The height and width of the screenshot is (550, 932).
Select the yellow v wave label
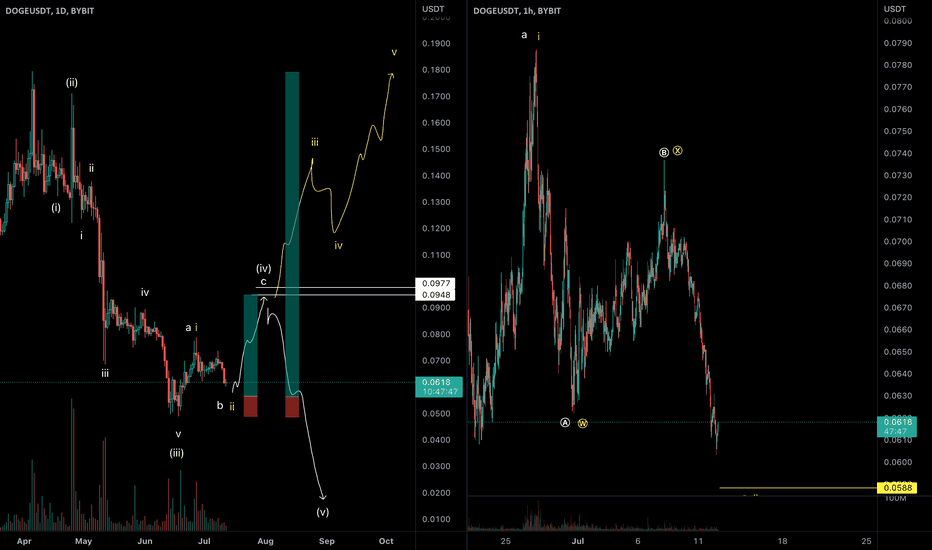point(394,52)
